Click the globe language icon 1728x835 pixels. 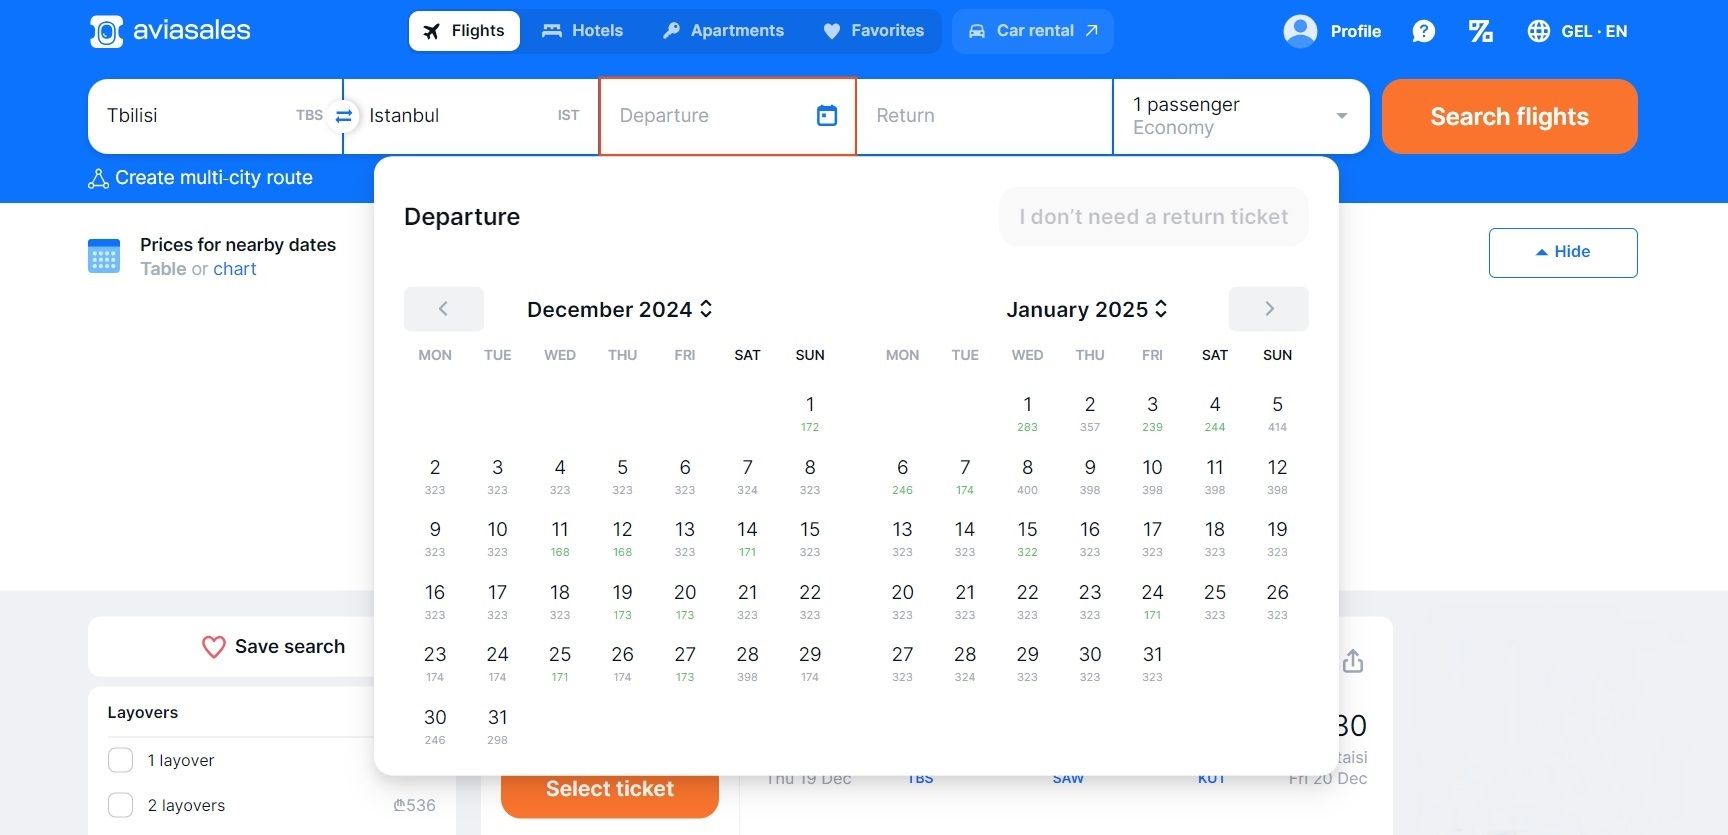tap(1539, 31)
